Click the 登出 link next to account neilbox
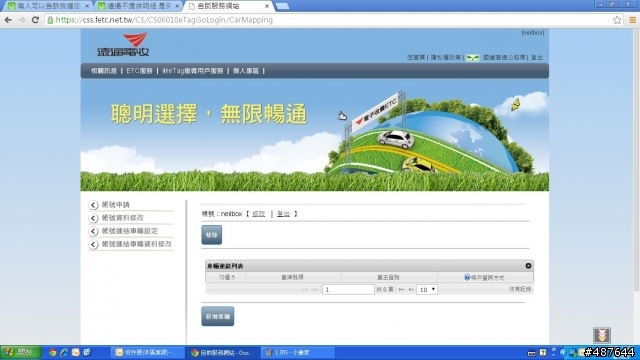 (283, 214)
